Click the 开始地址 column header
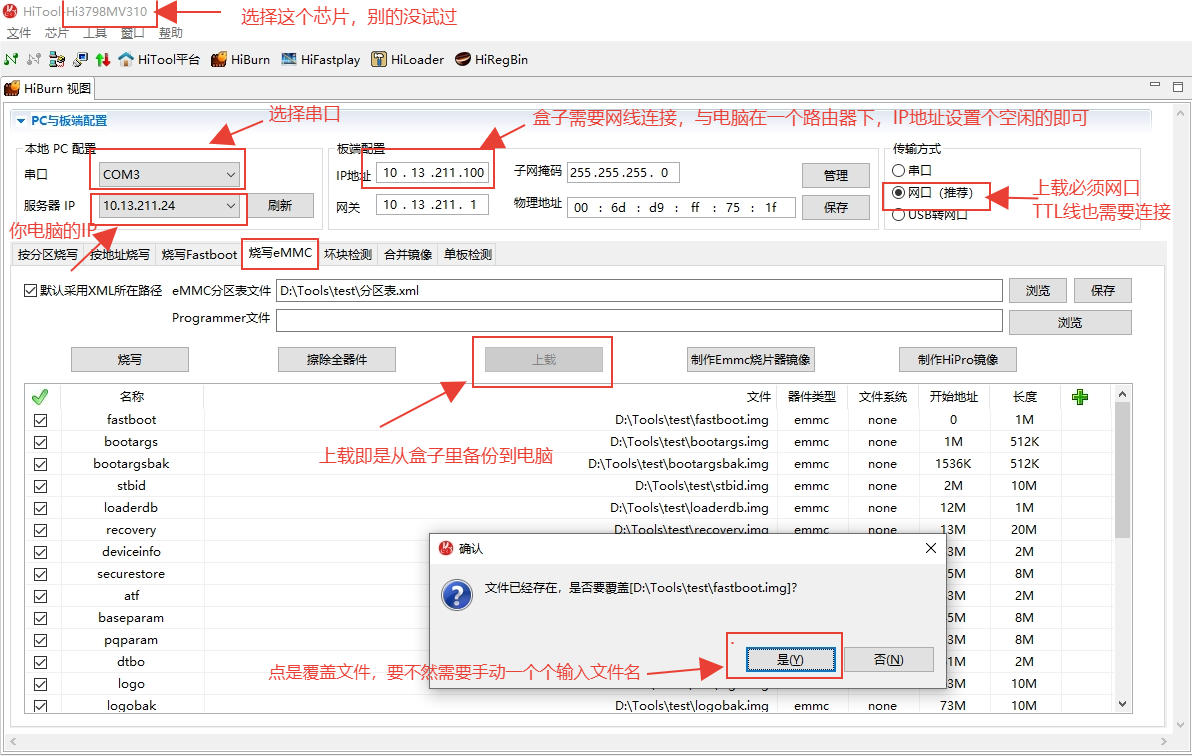 pyautogui.click(x=953, y=397)
